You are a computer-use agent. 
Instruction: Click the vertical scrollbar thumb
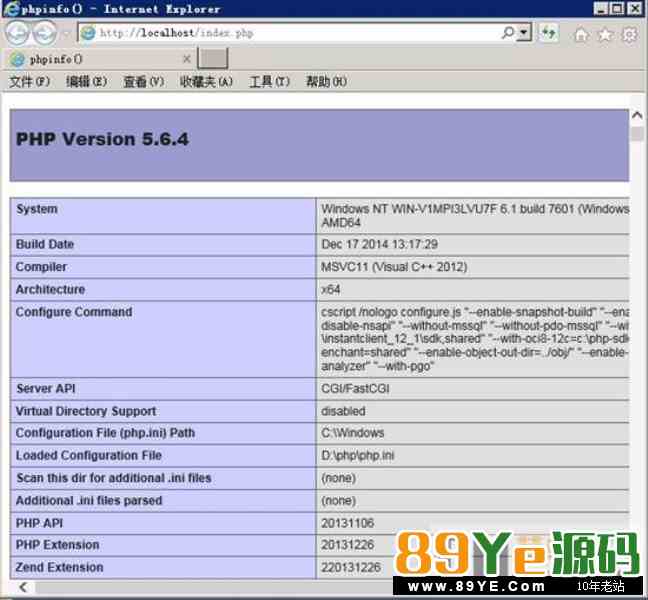pyautogui.click(x=637, y=134)
